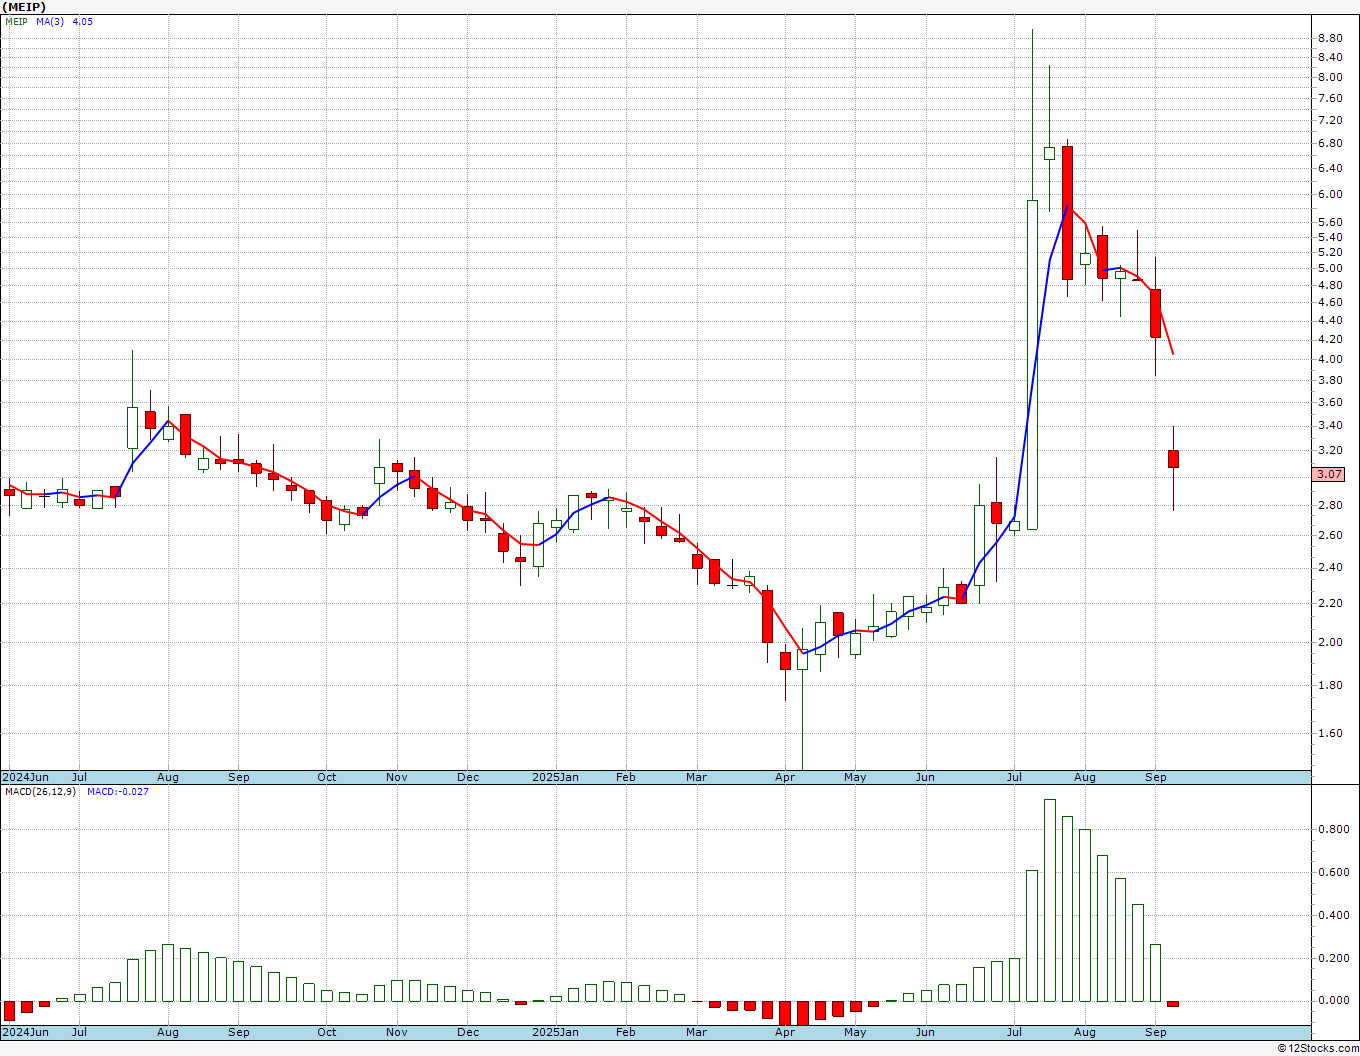Select the 0.000 MACD axis label
The image size is (1360, 1056).
[1333, 1000]
